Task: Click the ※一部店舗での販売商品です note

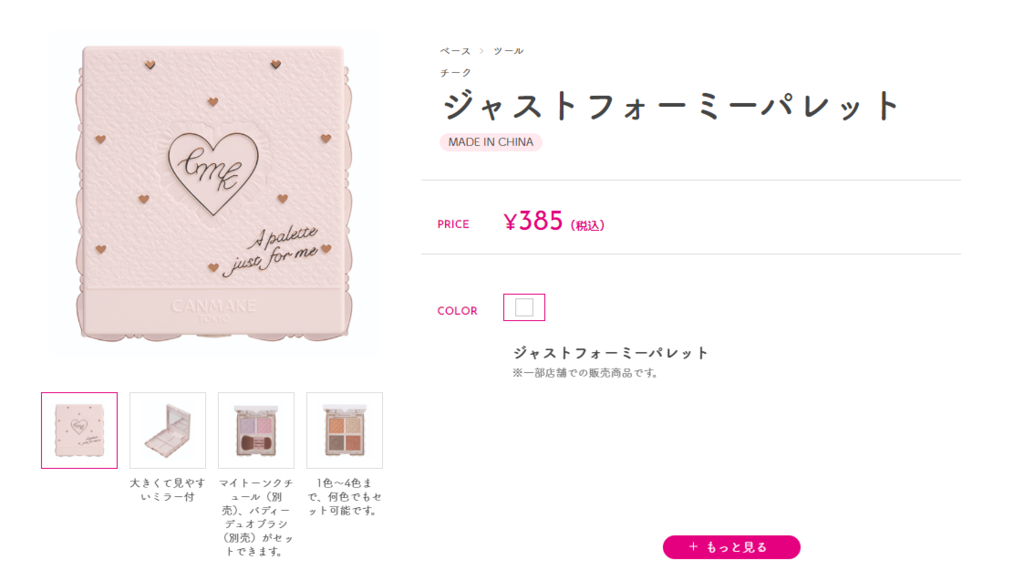Action: 584,373
